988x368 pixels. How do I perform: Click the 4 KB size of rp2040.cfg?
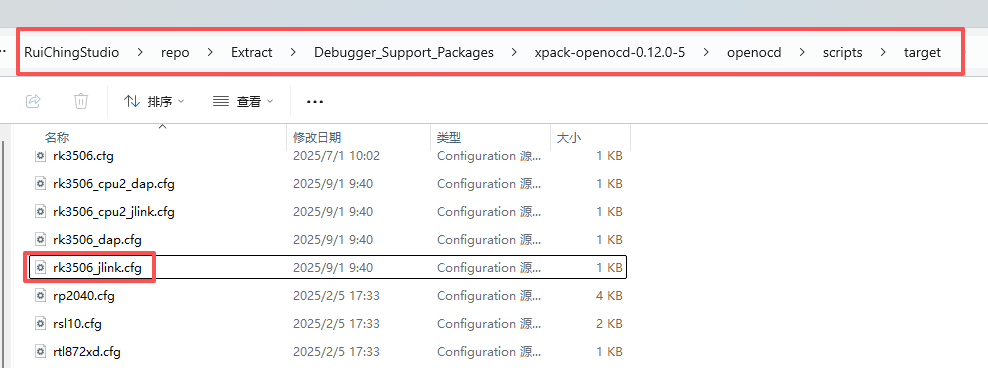coord(609,296)
